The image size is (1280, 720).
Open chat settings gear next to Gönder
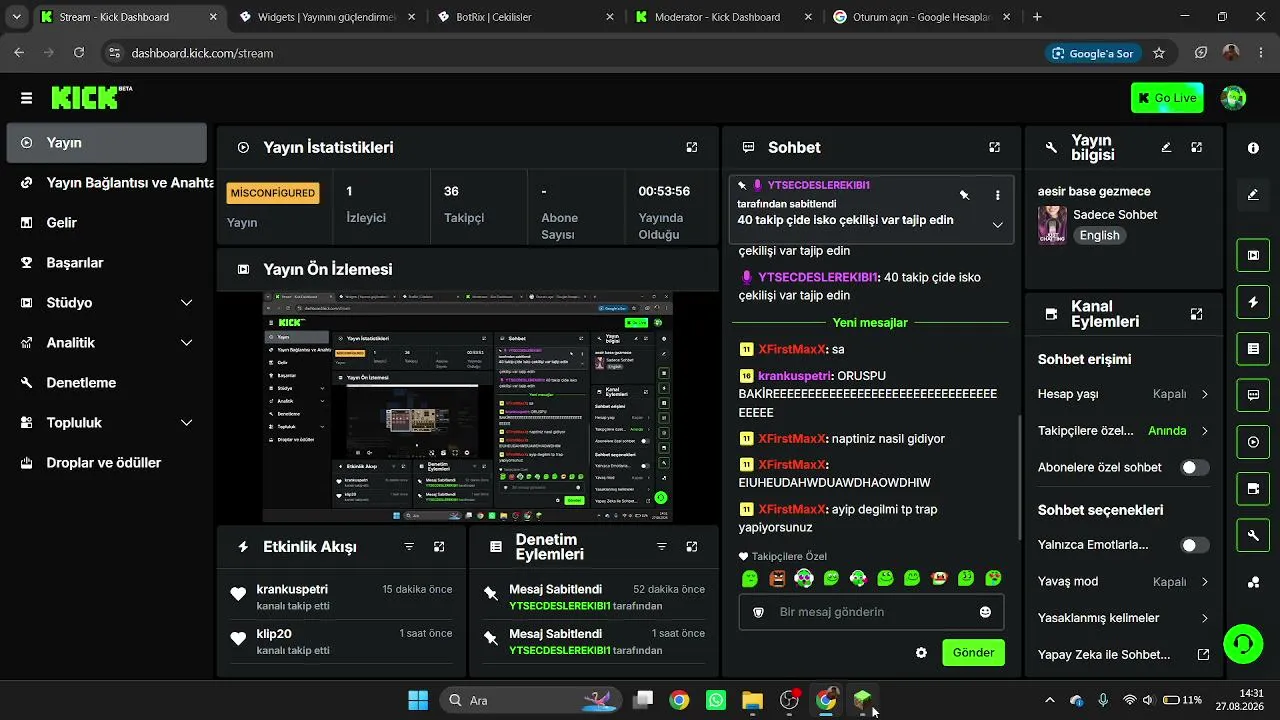coord(921,653)
